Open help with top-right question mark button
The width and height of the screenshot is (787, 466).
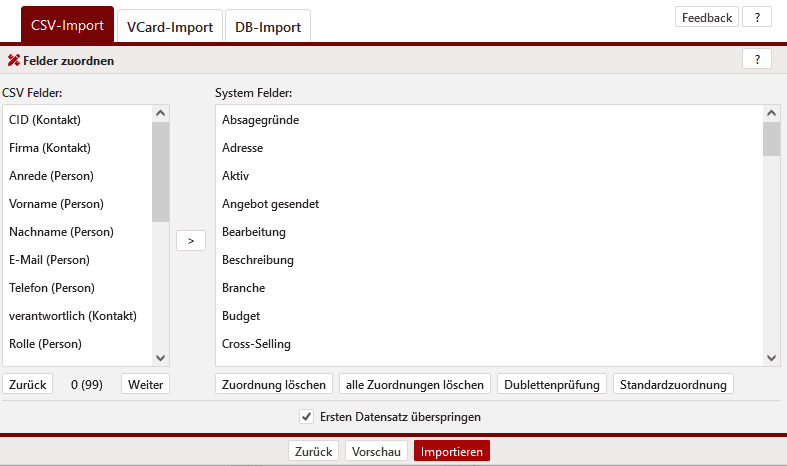tap(756, 18)
